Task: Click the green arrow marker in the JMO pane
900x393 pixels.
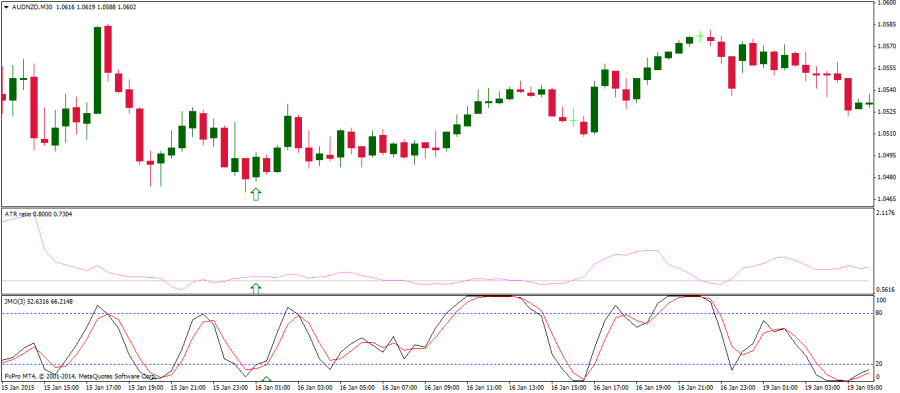Action: coord(266,379)
